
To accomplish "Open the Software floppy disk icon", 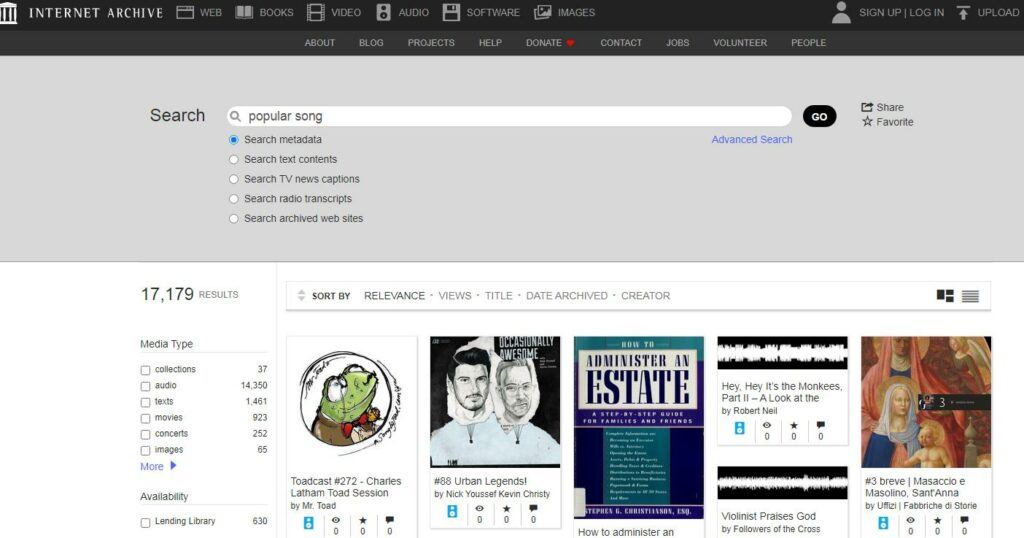I will 451,12.
